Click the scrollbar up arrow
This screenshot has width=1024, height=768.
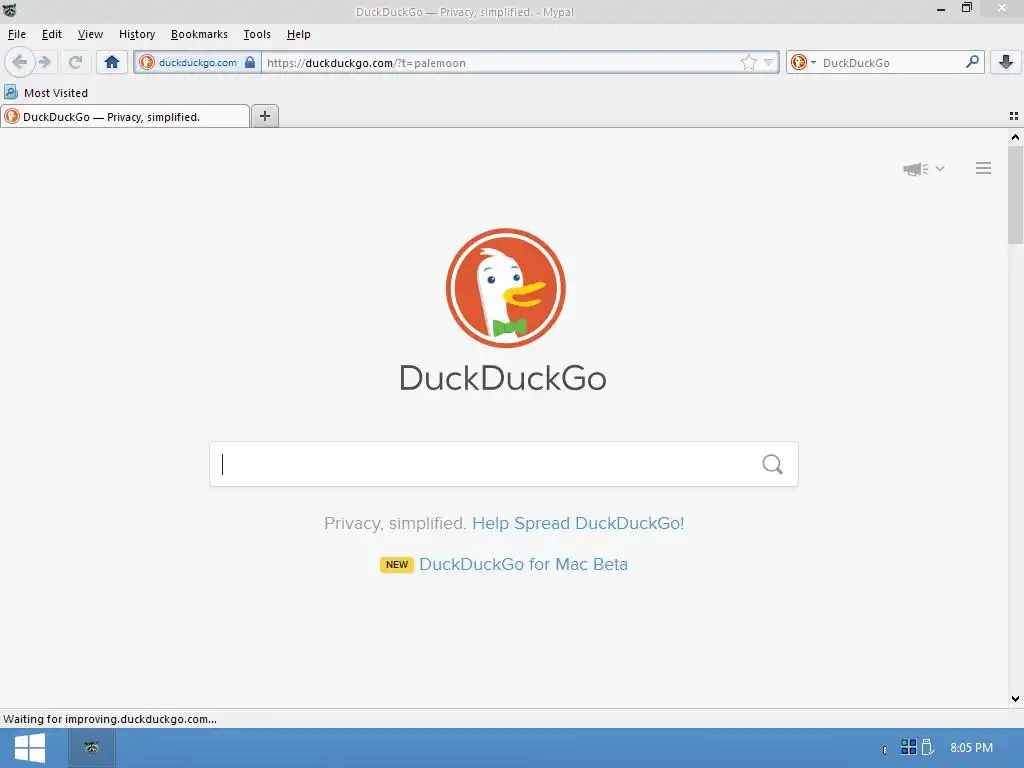(x=1015, y=137)
